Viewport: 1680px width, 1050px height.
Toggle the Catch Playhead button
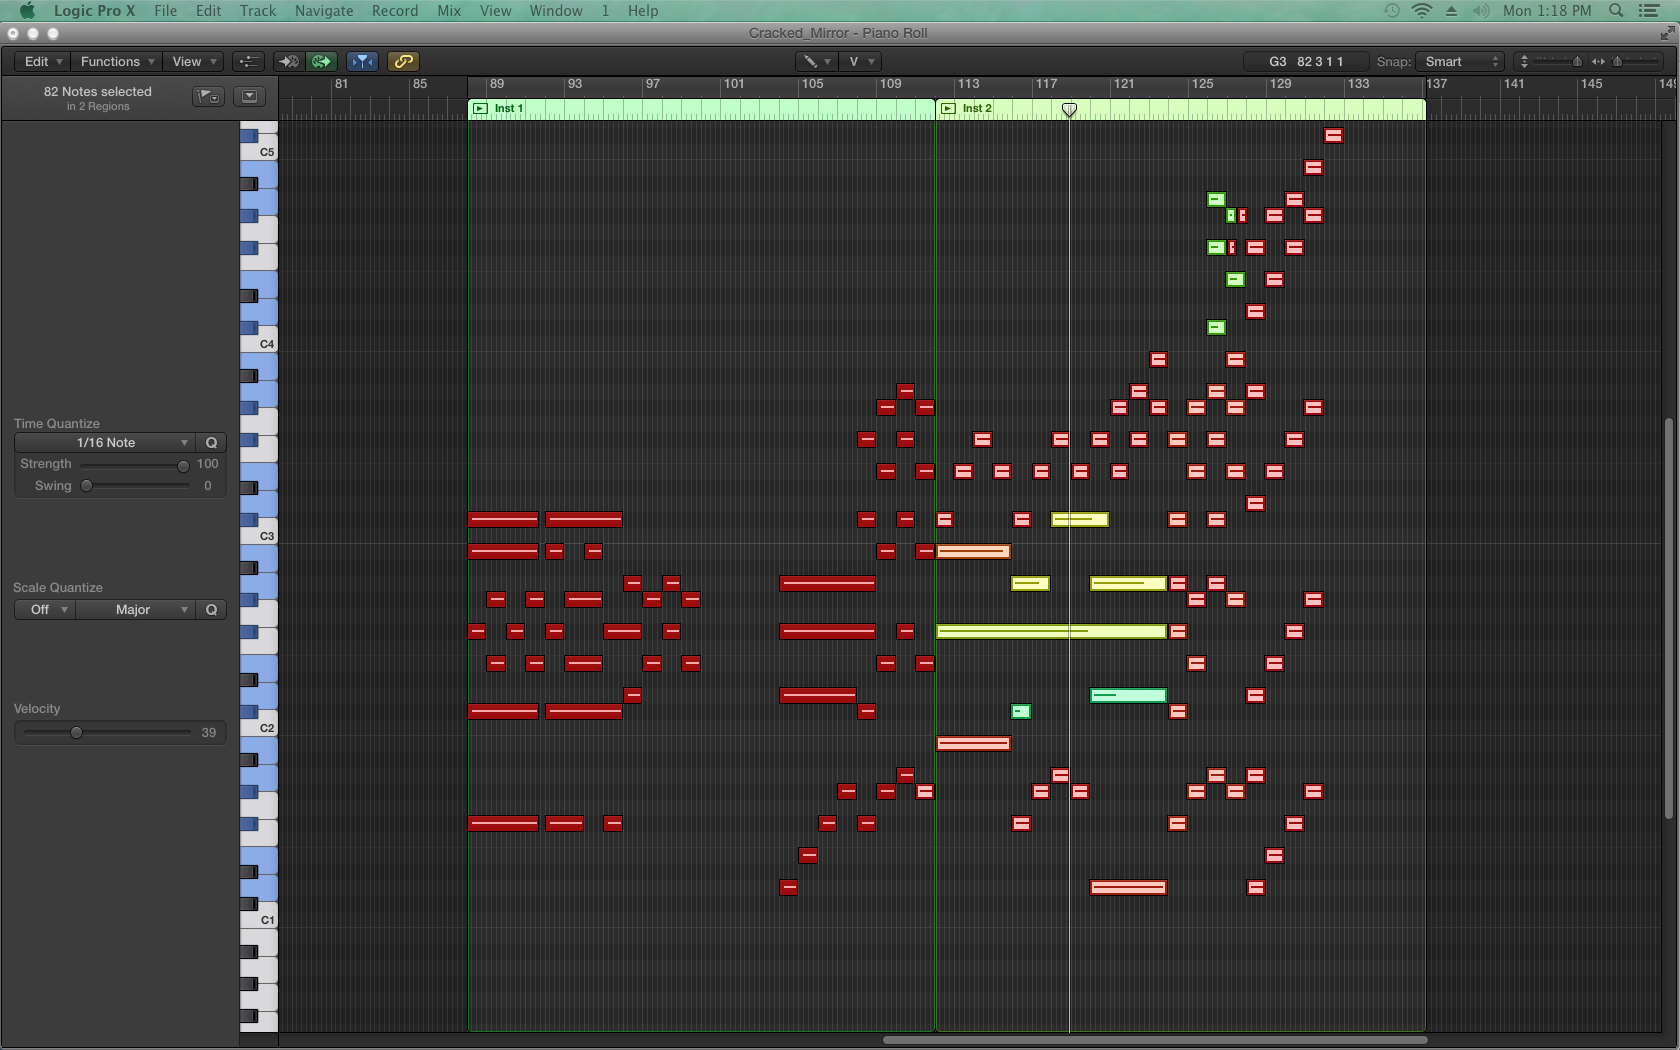coord(362,62)
